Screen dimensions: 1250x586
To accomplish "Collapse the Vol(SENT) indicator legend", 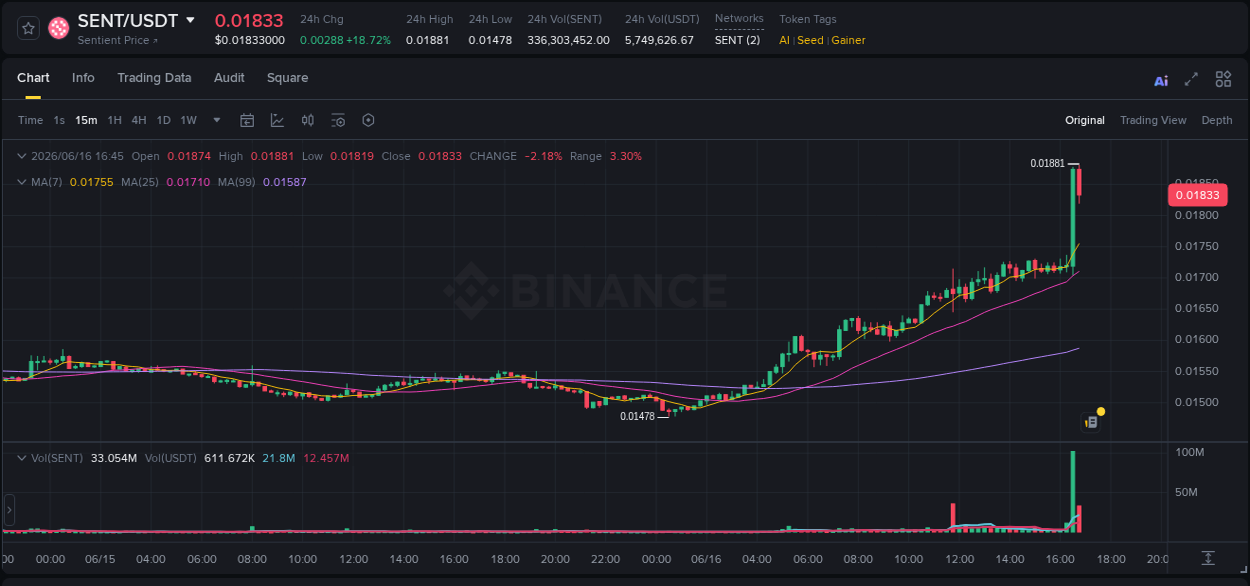I will (x=22, y=457).
